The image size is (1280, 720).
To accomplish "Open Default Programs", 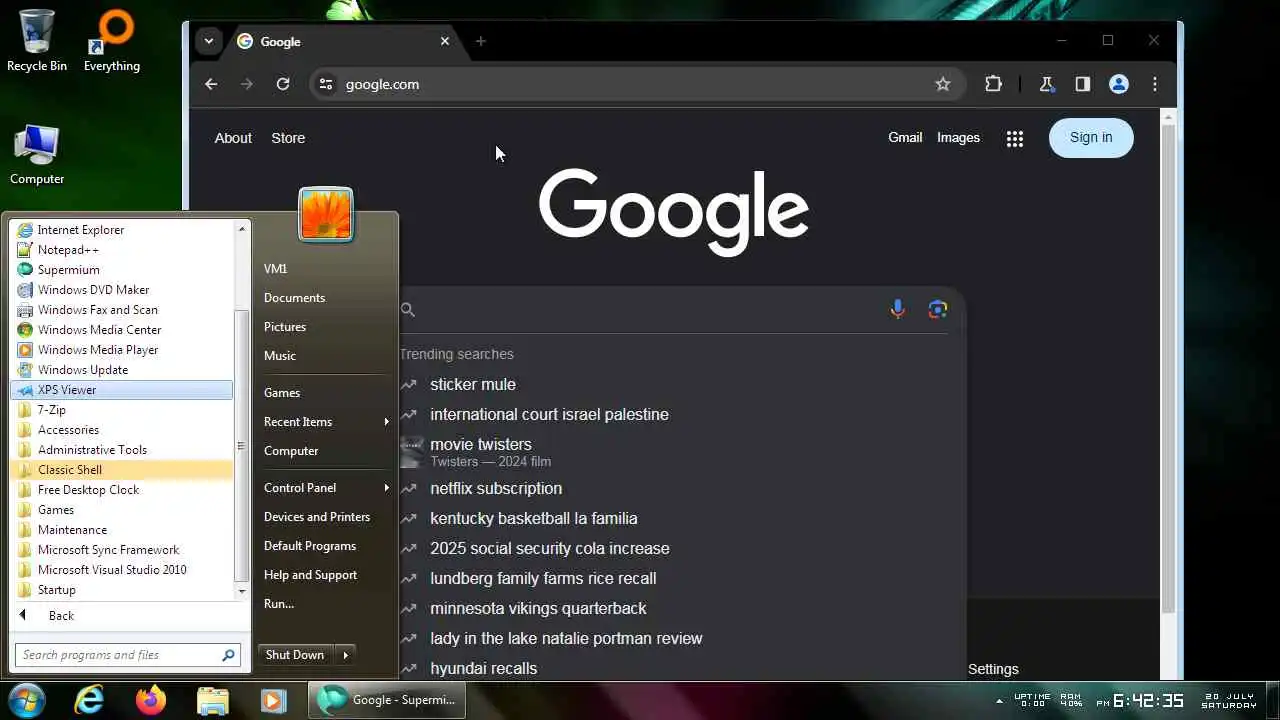I will pyautogui.click(x=310, y=546).
